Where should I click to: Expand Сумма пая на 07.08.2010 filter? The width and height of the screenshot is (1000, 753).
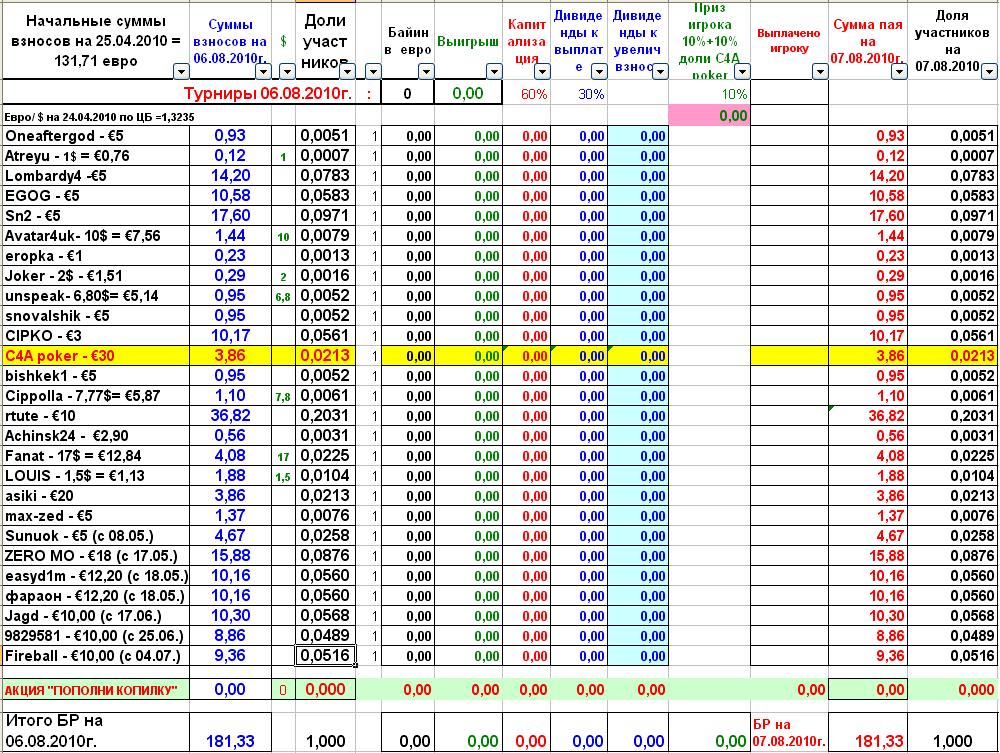coord(899,71)
